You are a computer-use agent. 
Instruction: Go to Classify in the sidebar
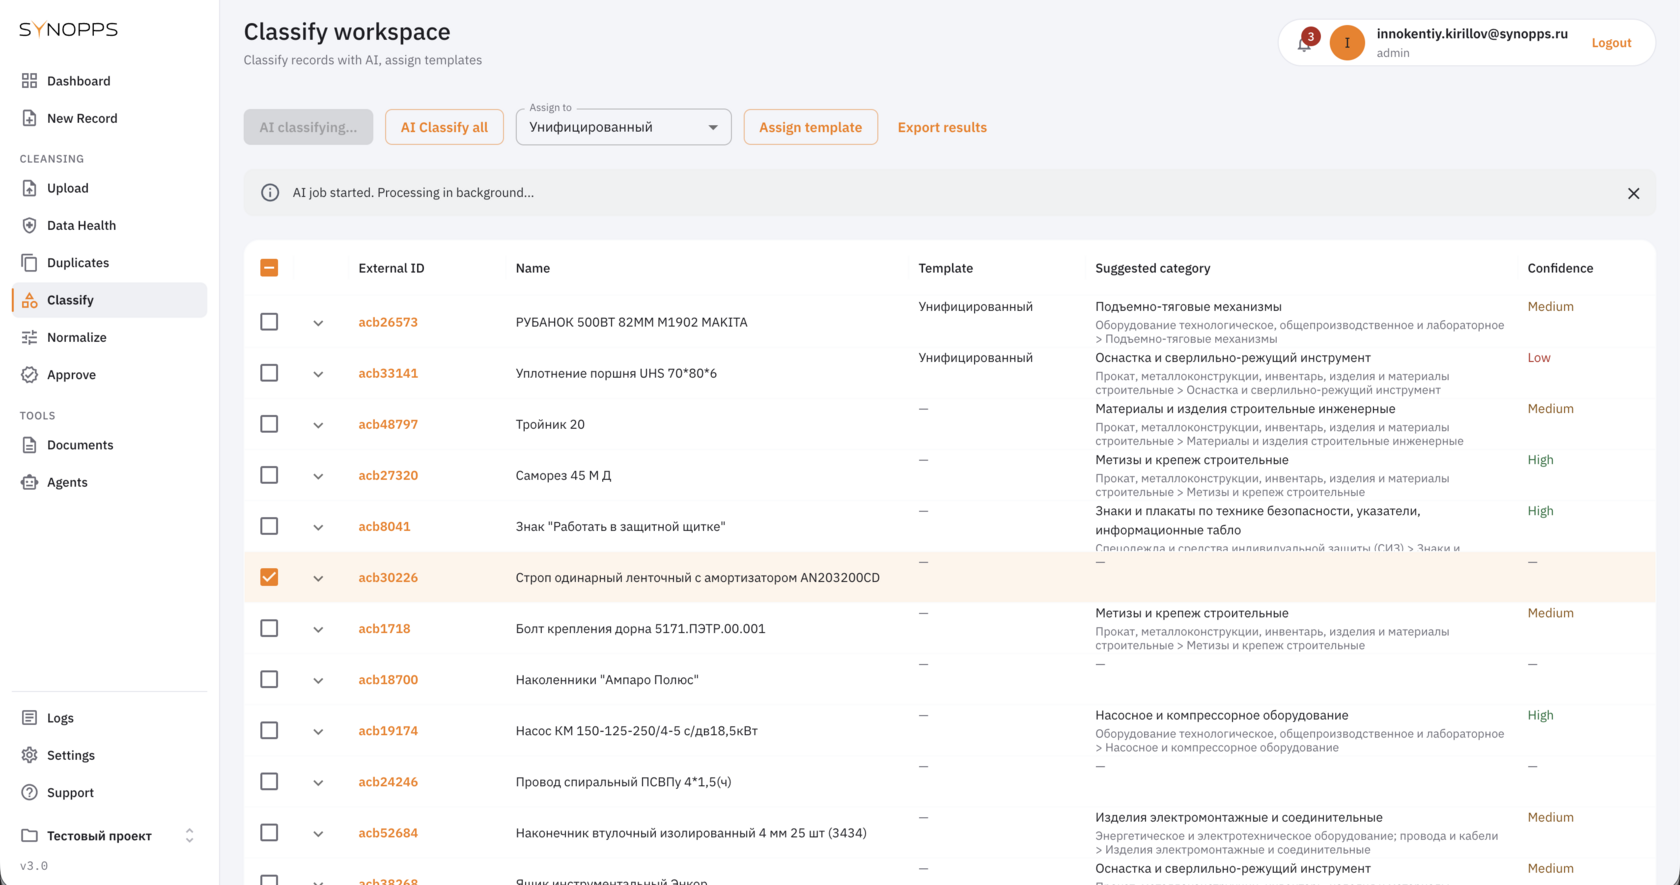click(109, 300)
